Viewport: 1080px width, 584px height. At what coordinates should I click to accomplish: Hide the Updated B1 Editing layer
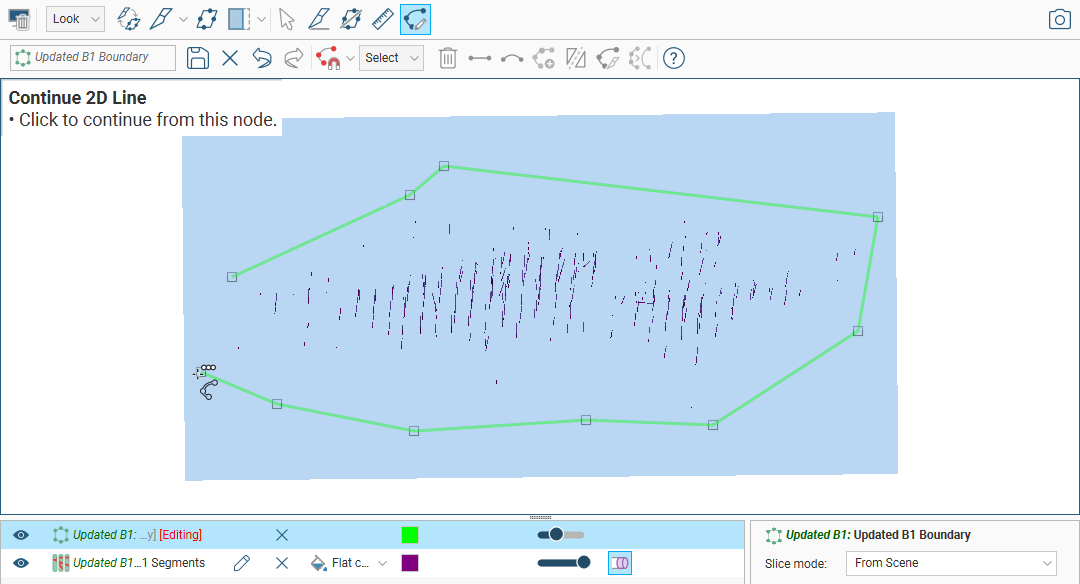[x=21, y=535]
